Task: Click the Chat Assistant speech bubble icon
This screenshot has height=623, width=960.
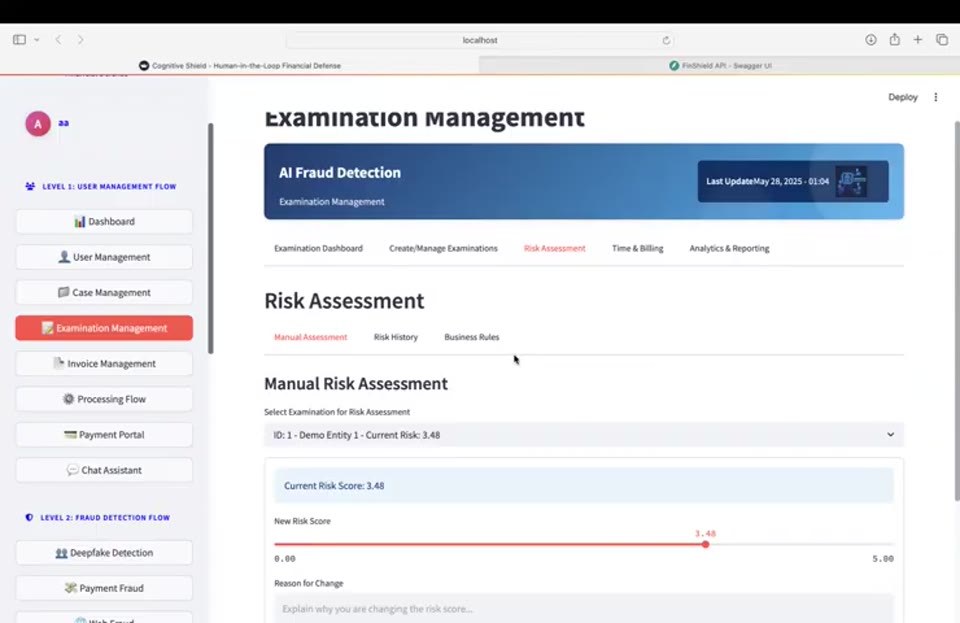Action: pyautogui.click(x=72, y=470)
